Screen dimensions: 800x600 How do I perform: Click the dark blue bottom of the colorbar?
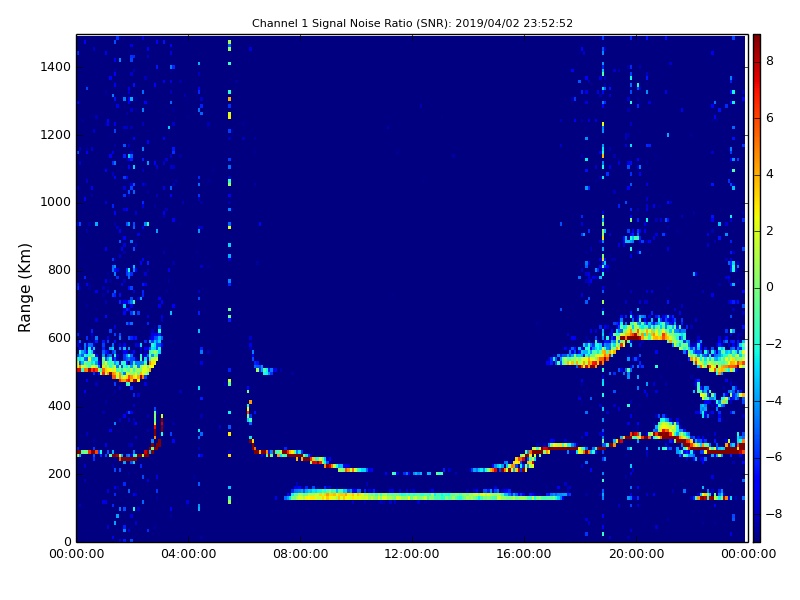click(x=757, y=533)
